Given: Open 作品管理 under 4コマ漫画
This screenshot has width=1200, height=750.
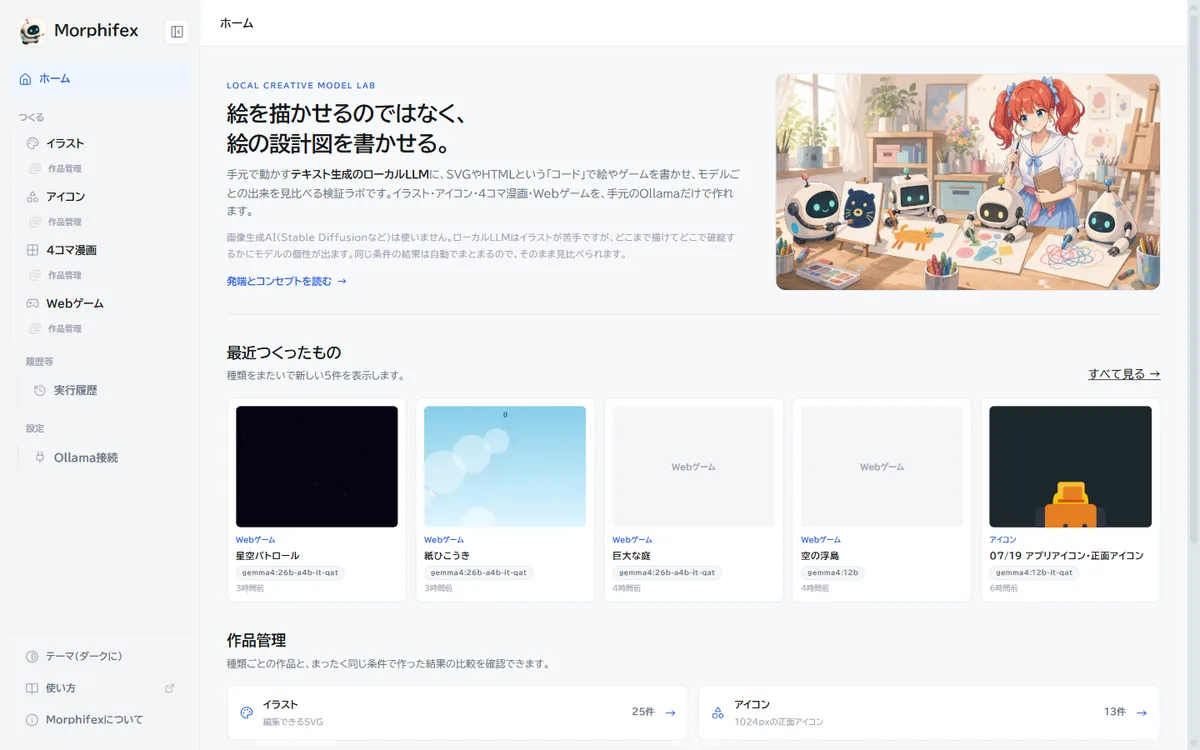Looking at the screenshot, I should point(65,275).
